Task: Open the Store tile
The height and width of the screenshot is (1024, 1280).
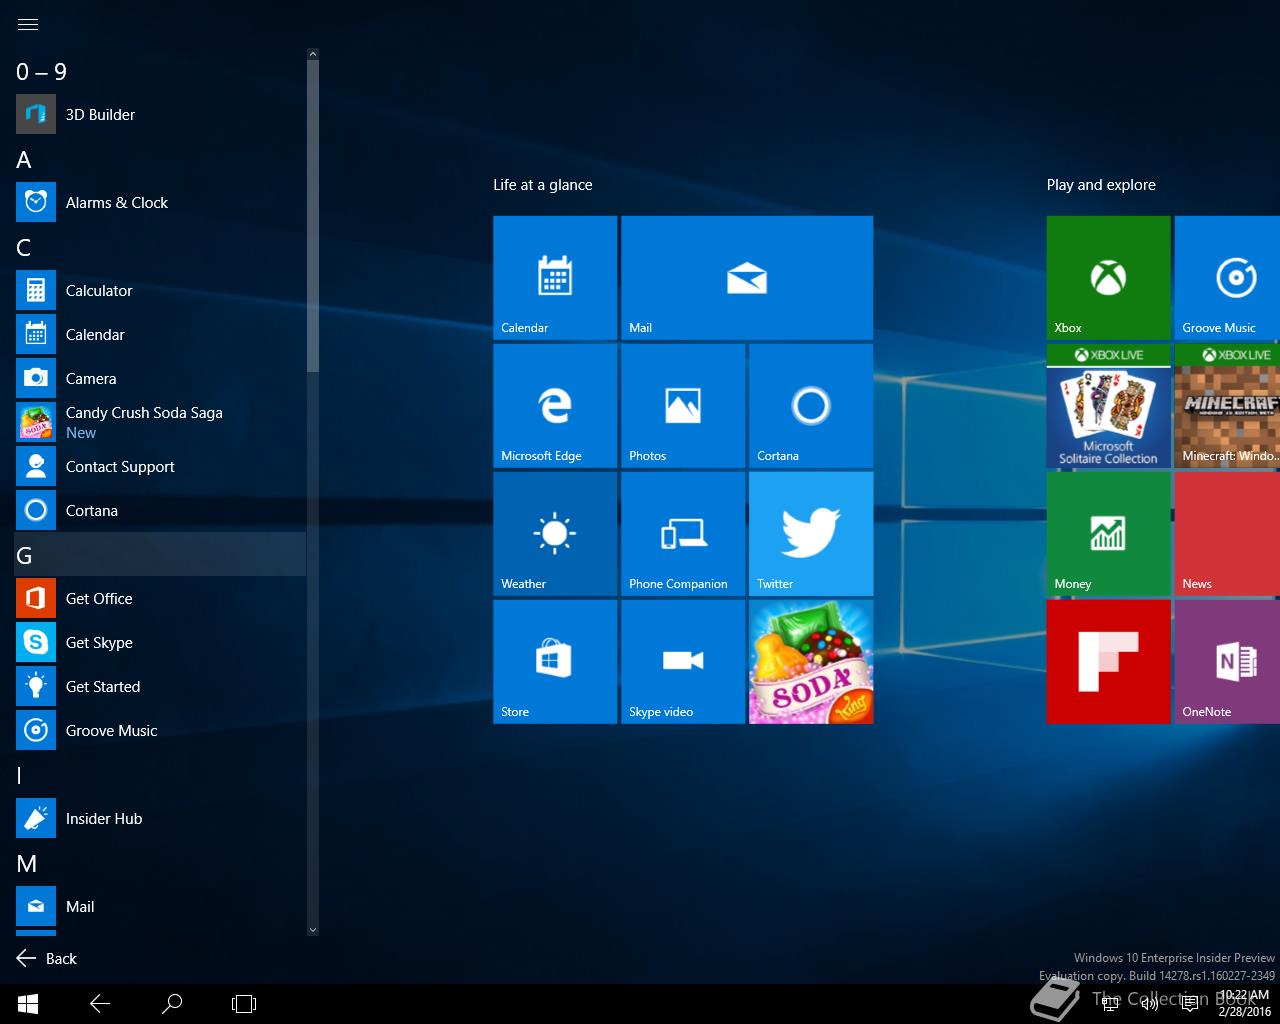Action: point(555,662)
